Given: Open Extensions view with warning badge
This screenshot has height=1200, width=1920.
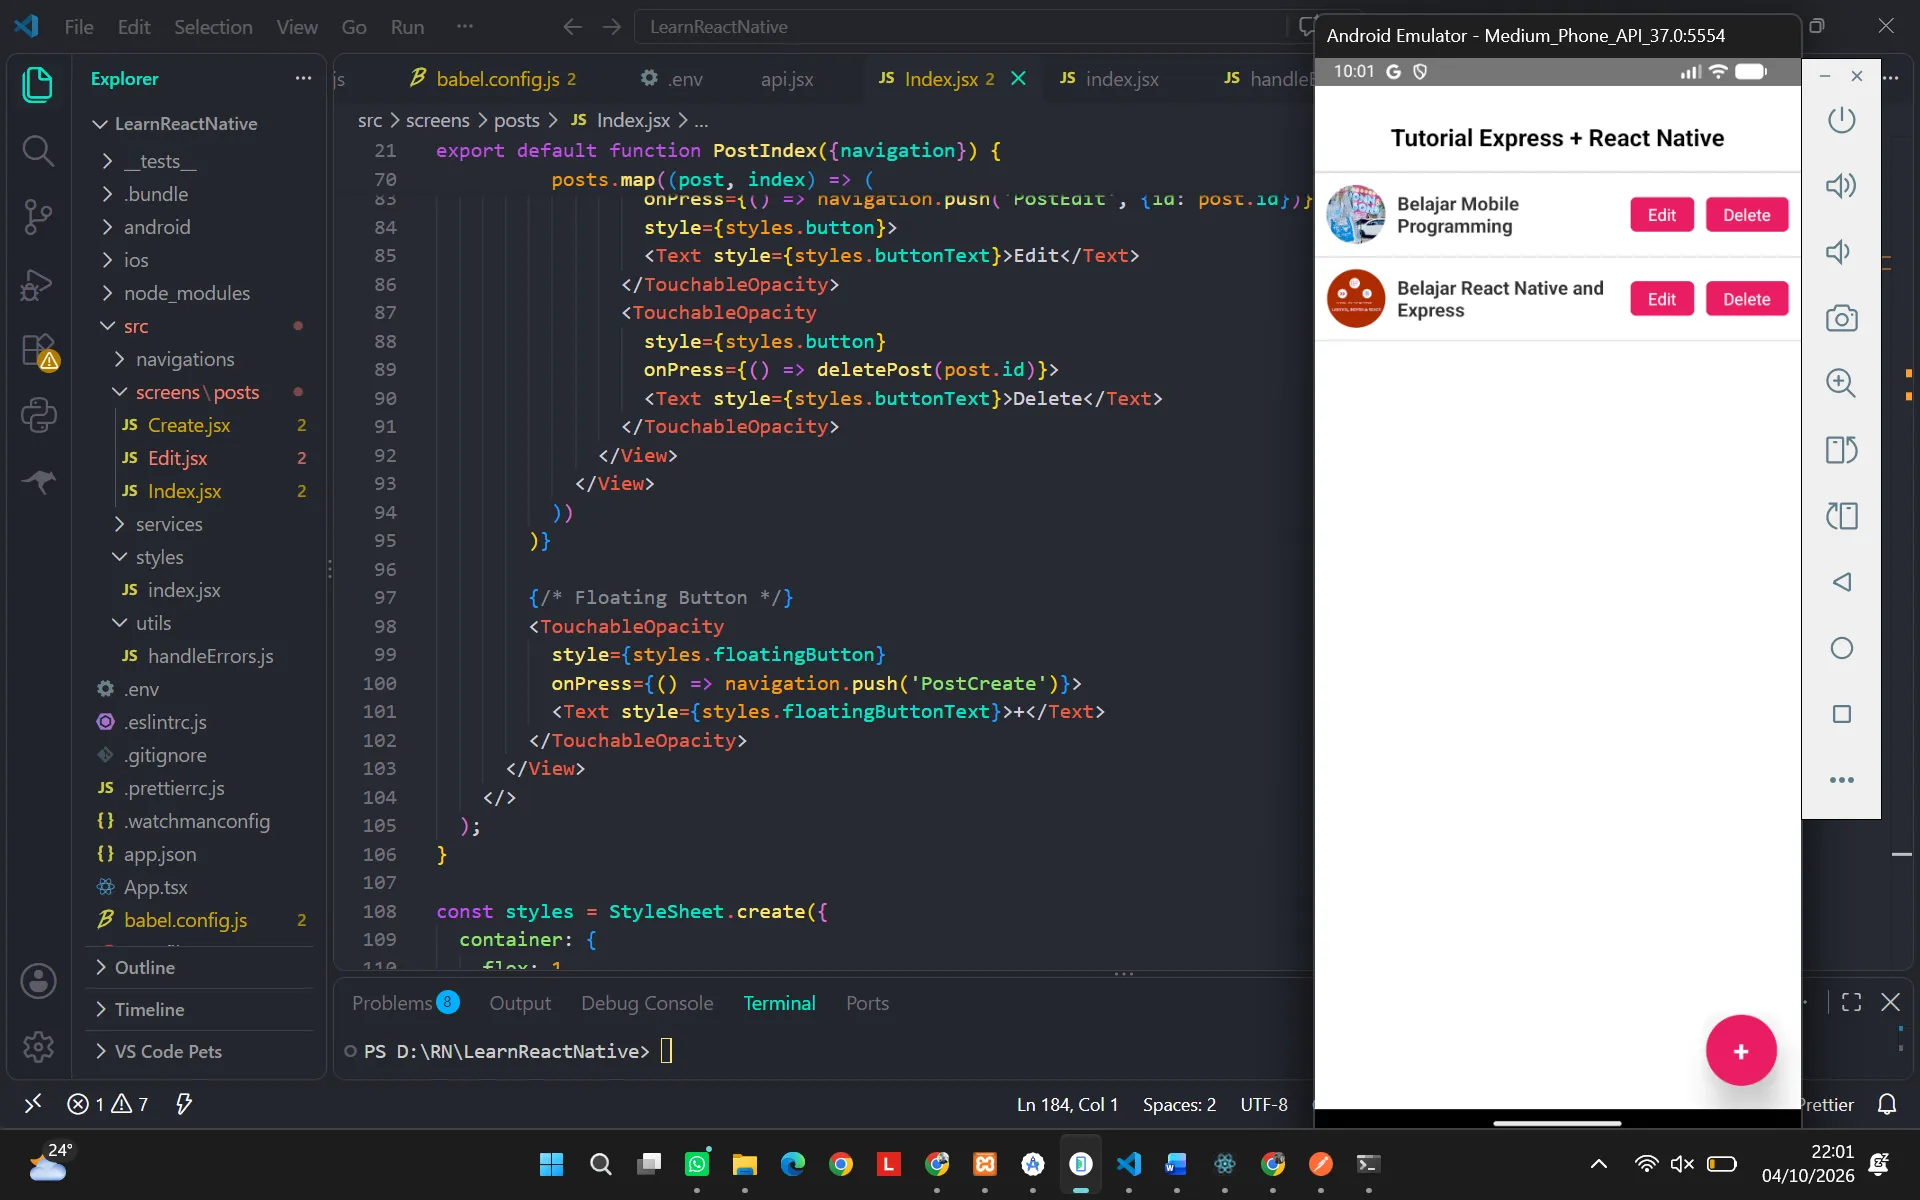Looking at the screenshot, I should pos(39,351).
